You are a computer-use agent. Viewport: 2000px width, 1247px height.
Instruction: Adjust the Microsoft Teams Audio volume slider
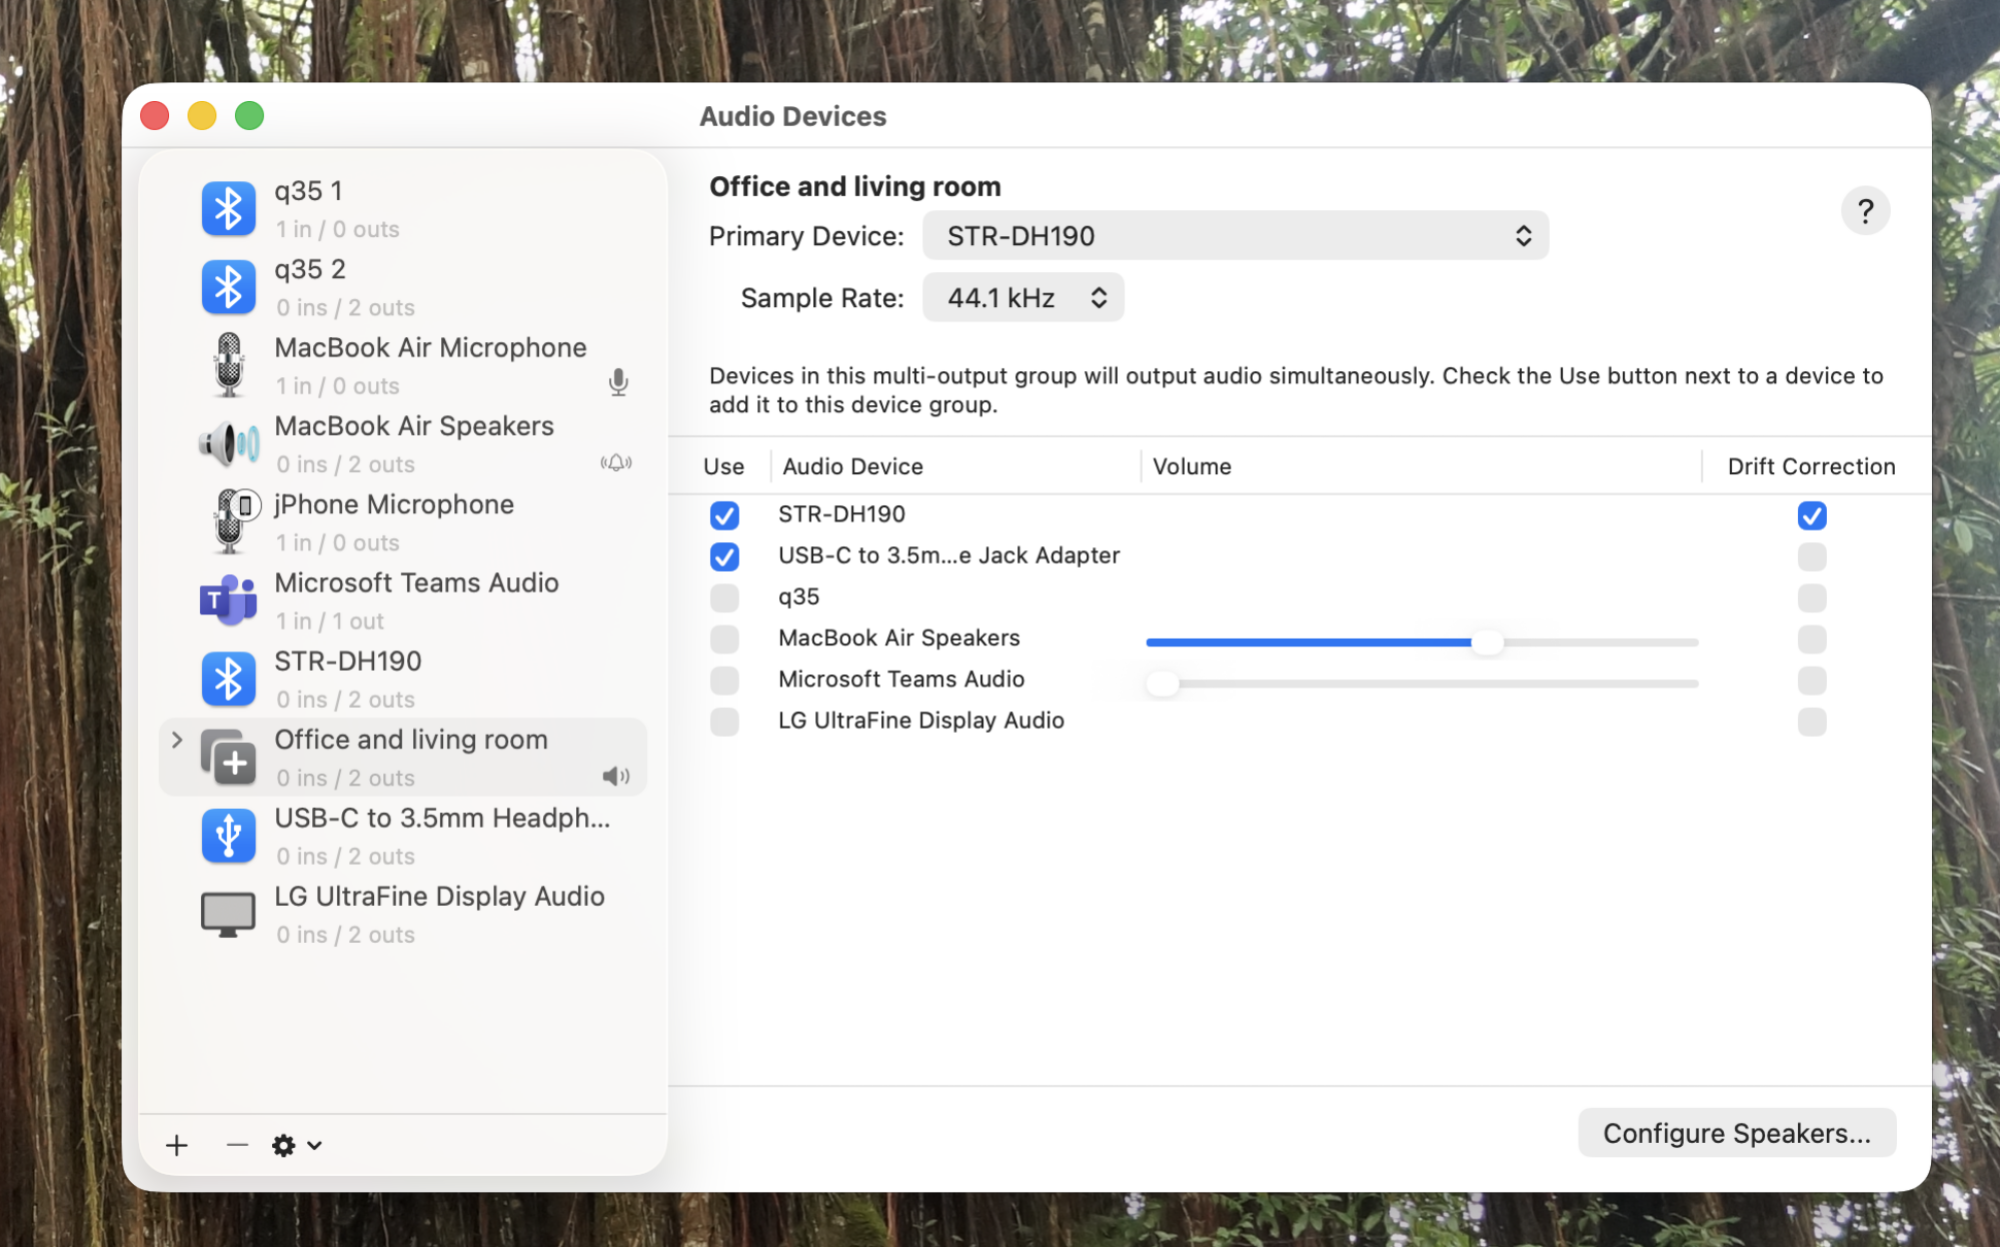[1162, 683]
